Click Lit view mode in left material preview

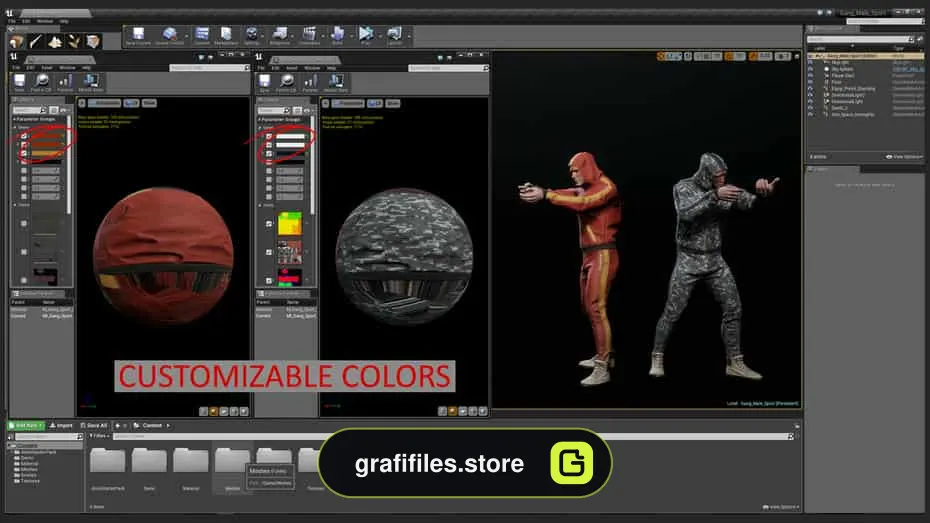point(132,103)
